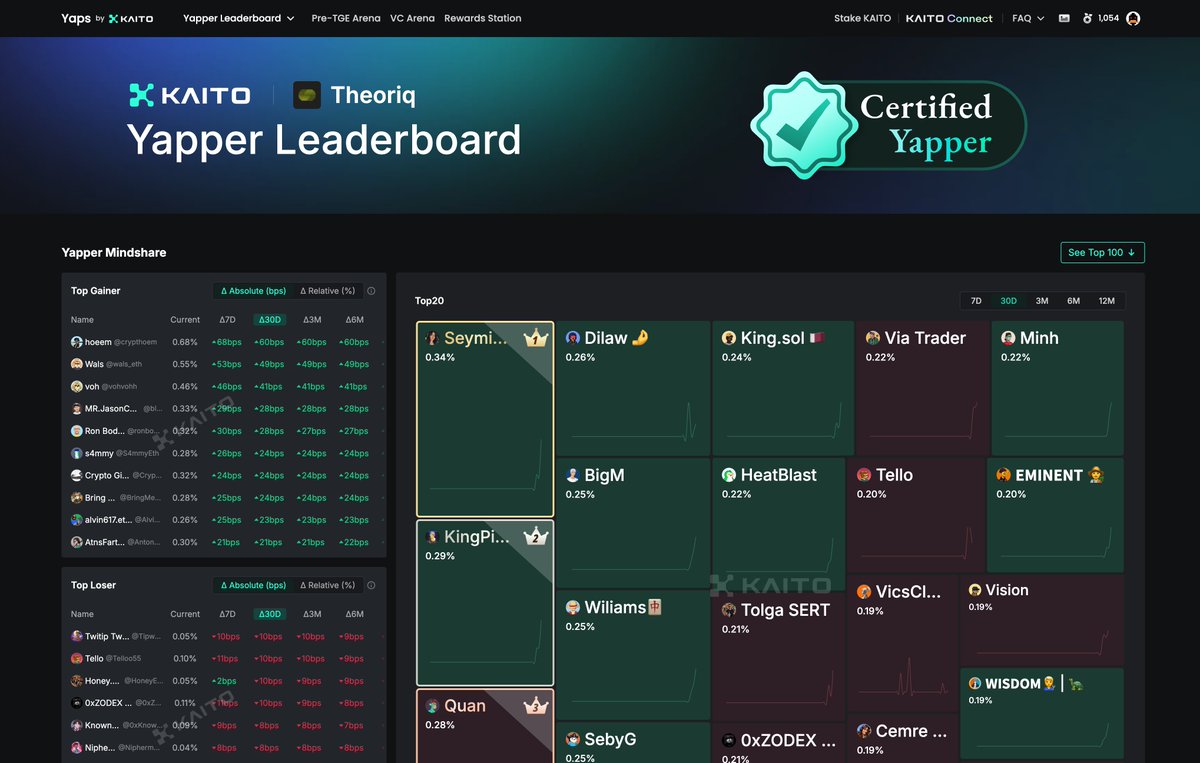The image size is (1200, 763).
Task: Click the Stake KAITO link
Action: tap(862, 18)
